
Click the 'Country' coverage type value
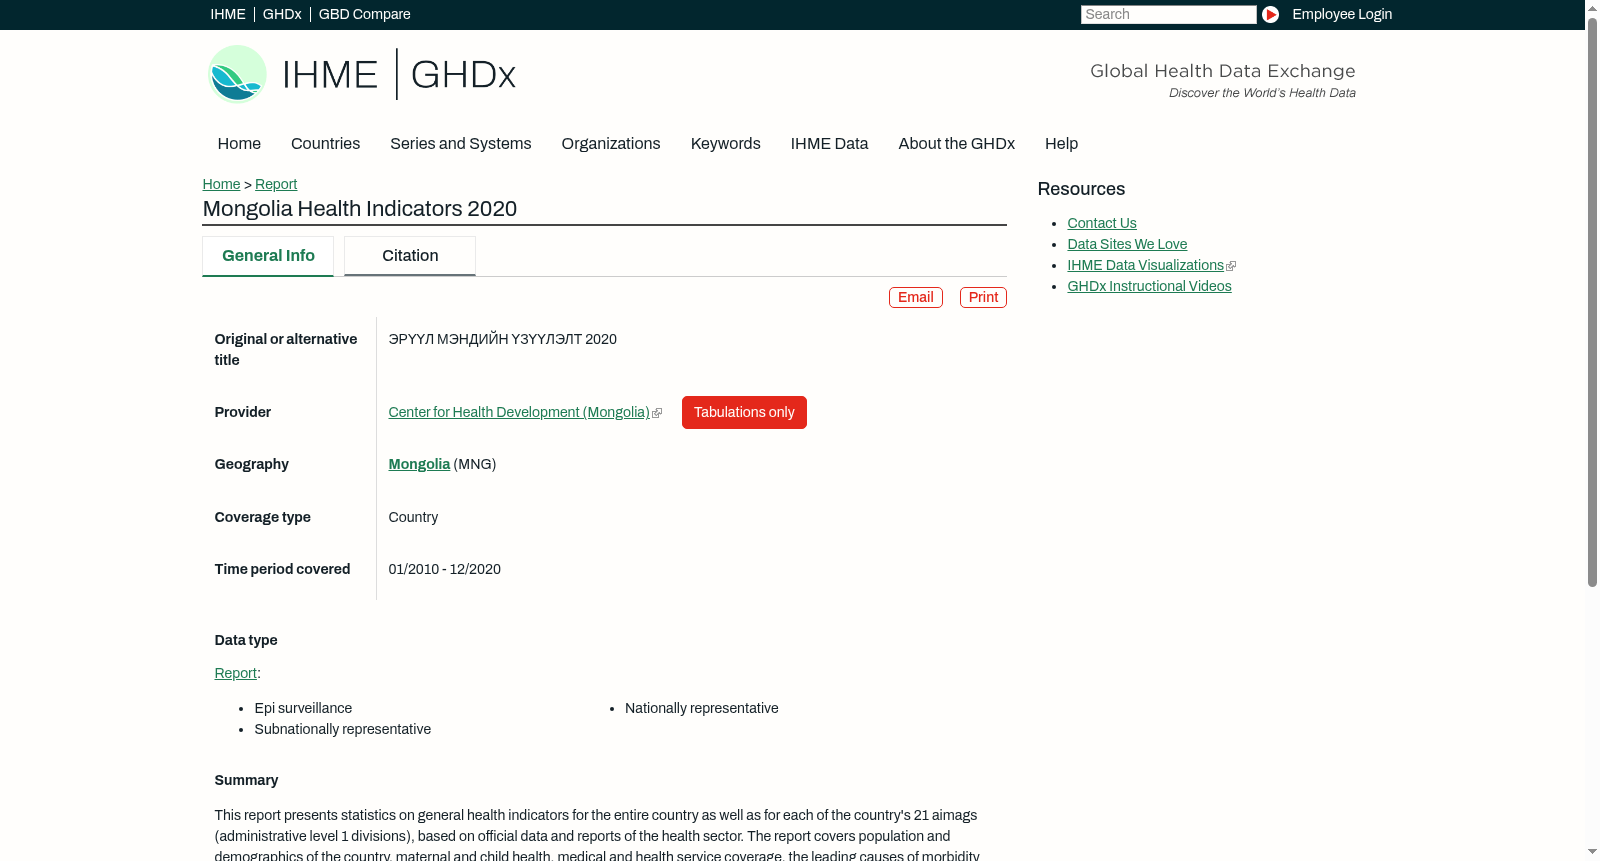tap(413, 517)
